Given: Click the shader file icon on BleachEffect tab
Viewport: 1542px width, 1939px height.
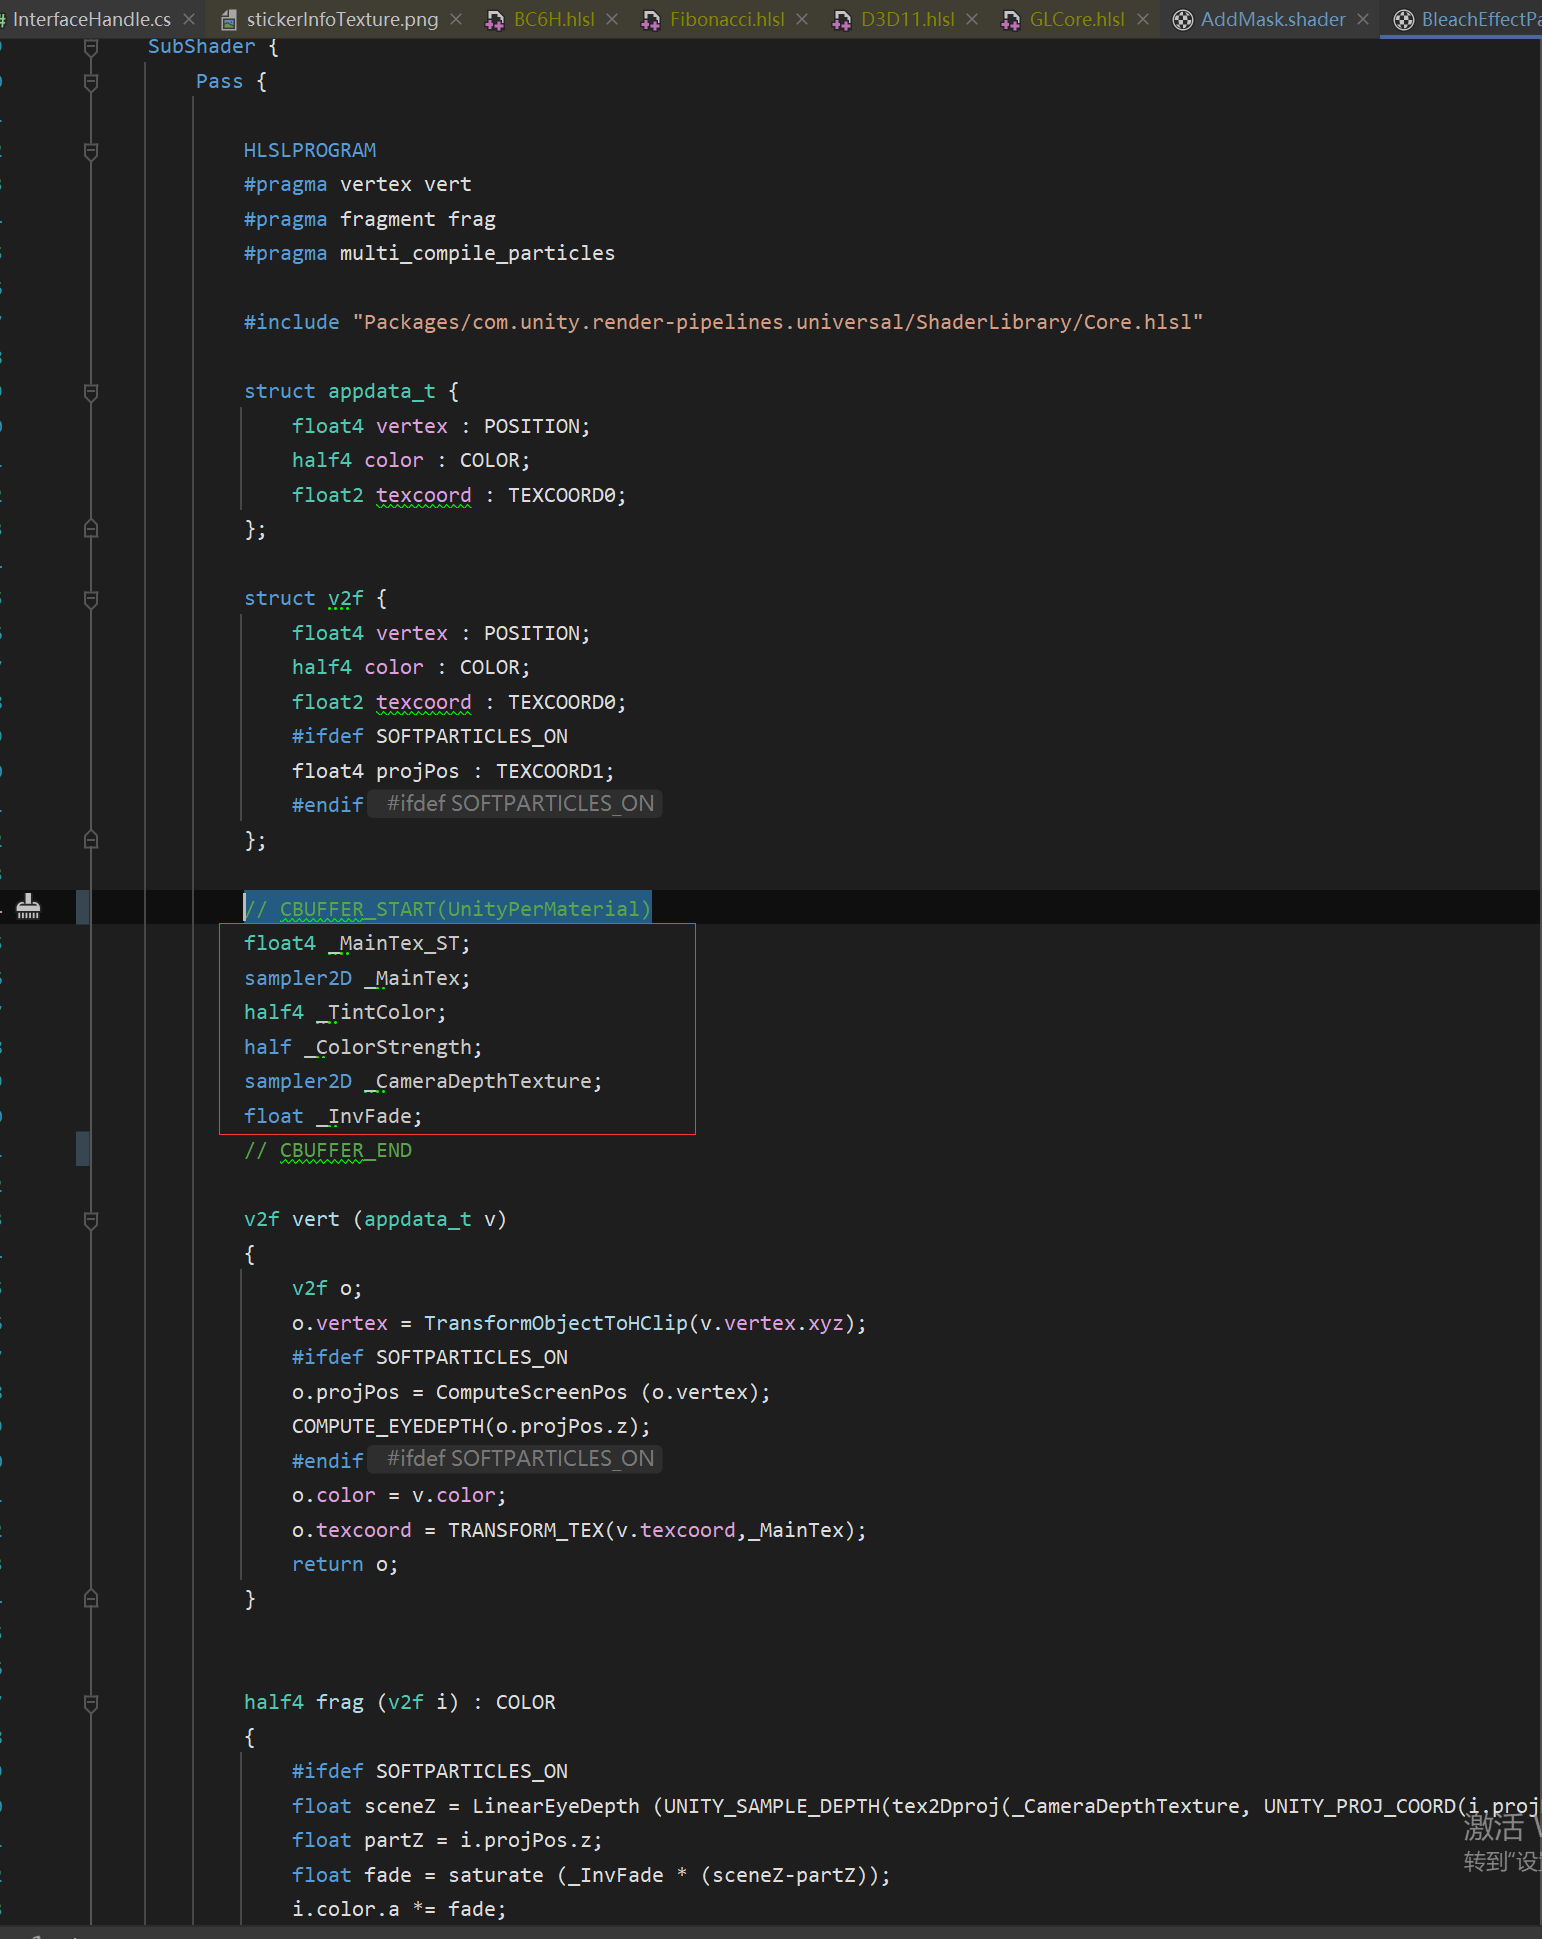Looking at the screenshot, I should click(1404, 20).
